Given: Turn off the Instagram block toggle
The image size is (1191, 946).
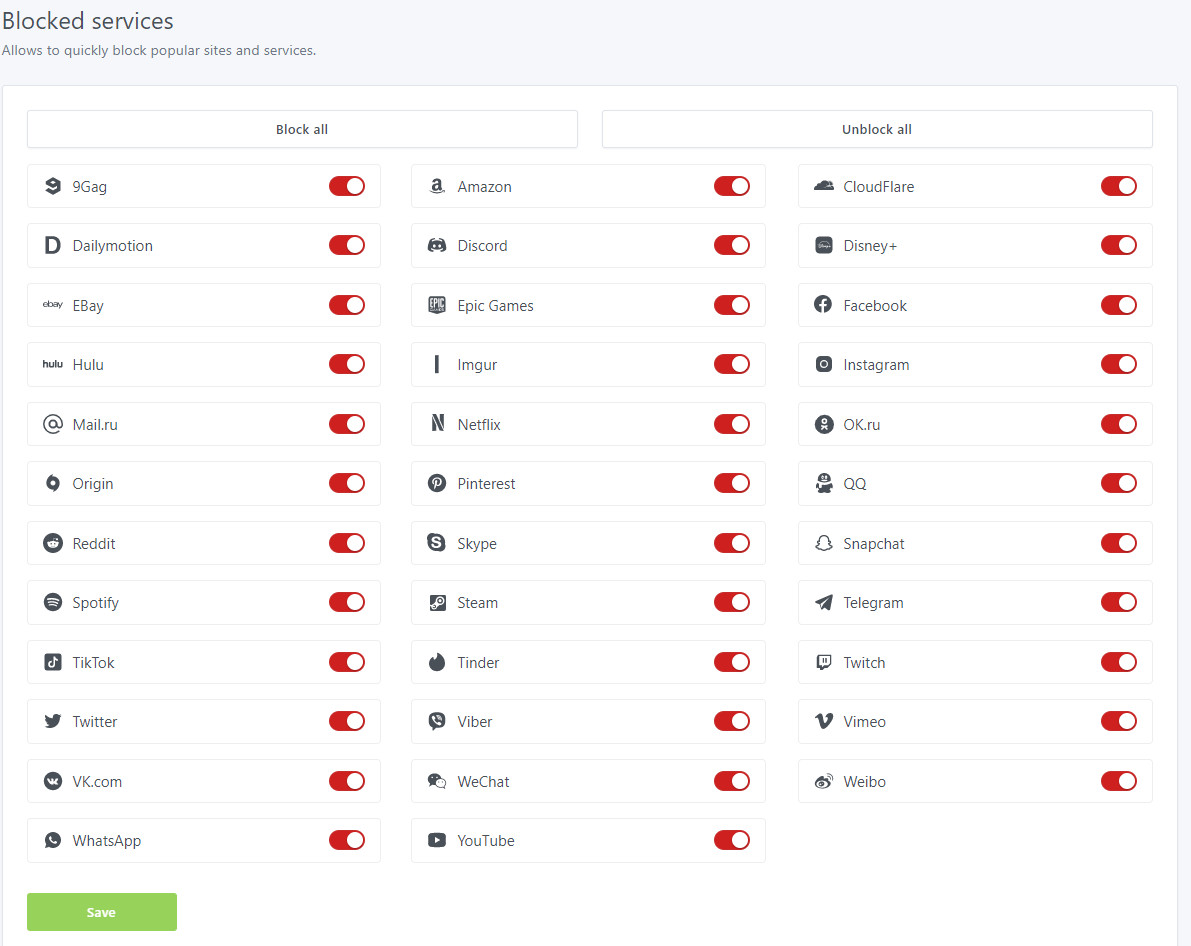Looking at the screenshot, I should 1119,364.
